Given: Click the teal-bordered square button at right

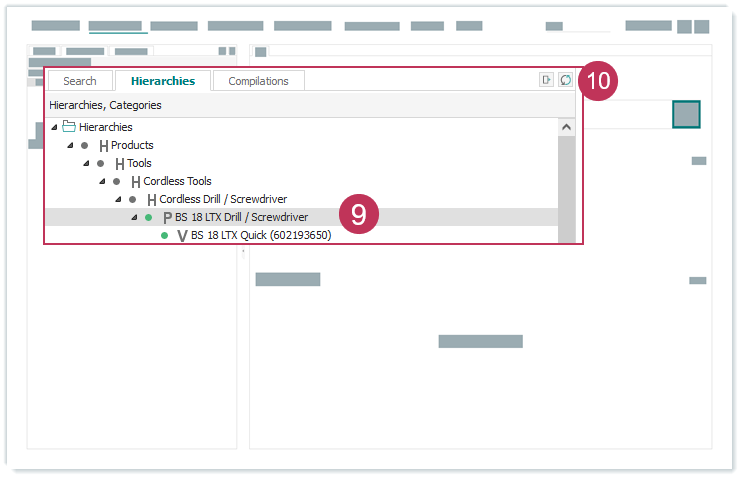Looking at the screenshot, I should click(x=686, y=114).
